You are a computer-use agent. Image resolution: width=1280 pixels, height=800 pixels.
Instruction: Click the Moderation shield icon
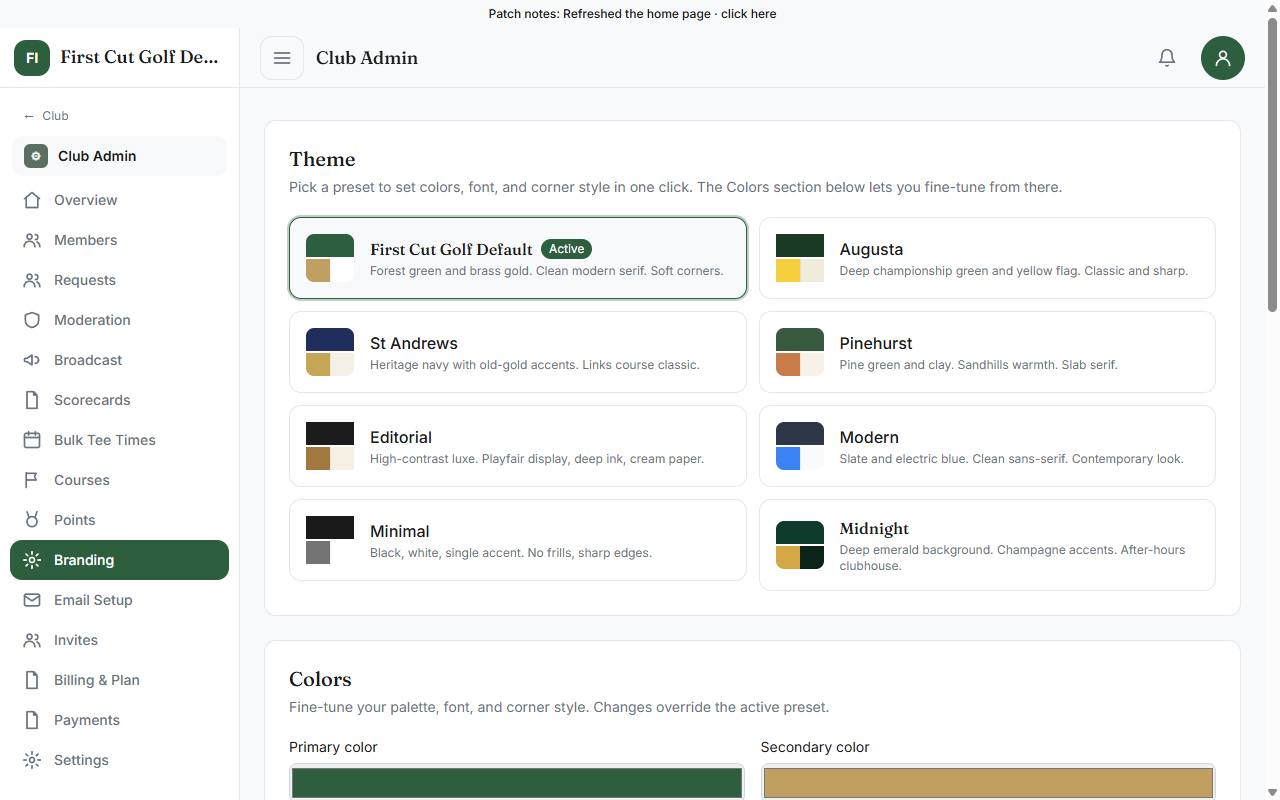coord(32,320)
